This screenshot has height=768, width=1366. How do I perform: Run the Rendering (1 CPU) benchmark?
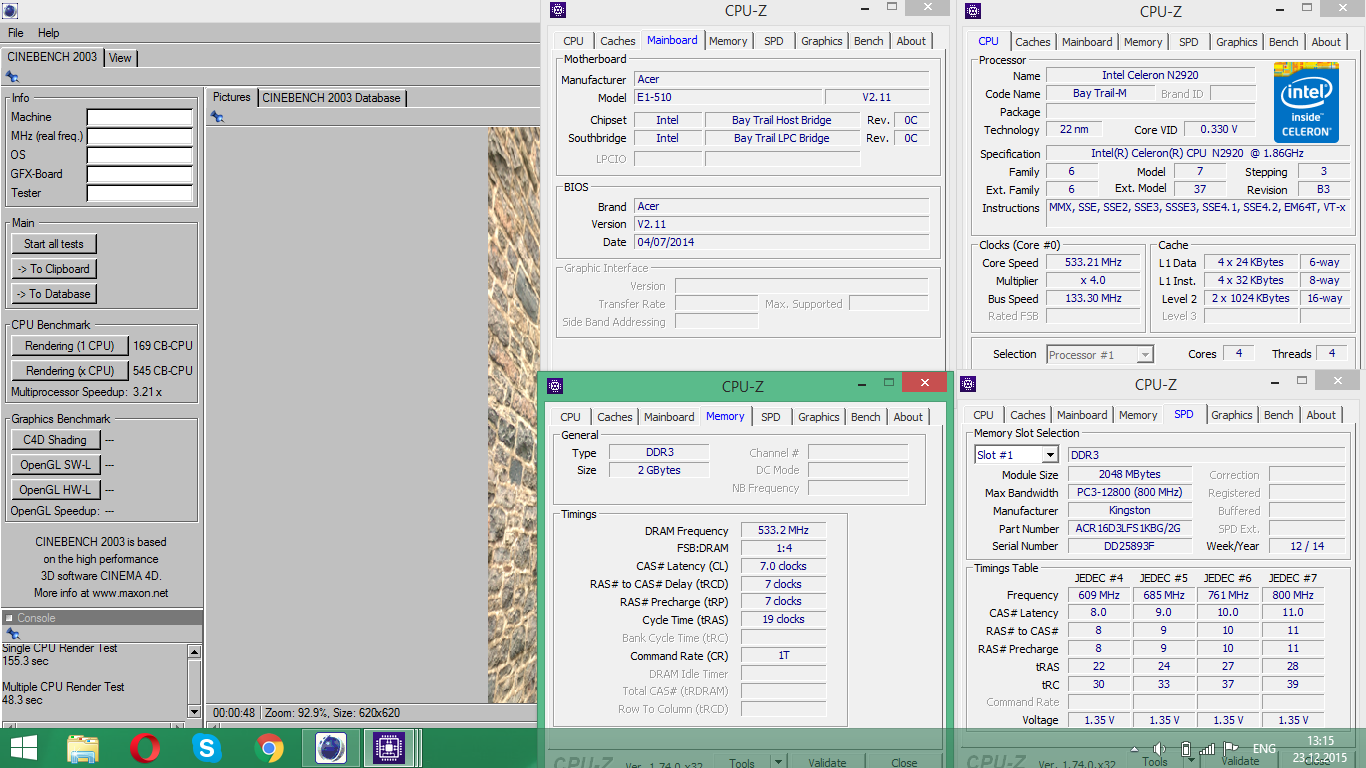click(70, 346)
